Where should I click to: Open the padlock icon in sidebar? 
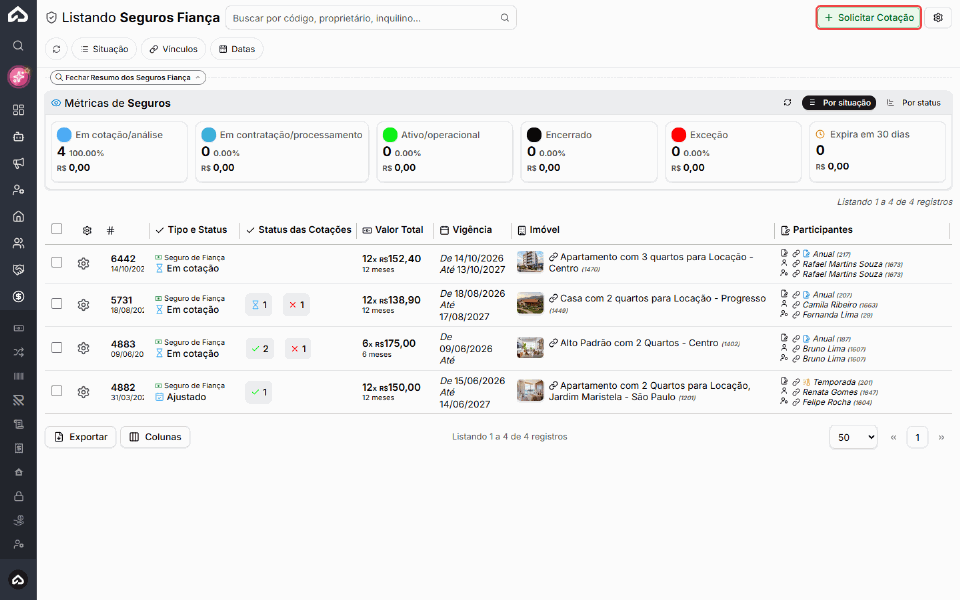pyautogui.click(x=18, y=496)
